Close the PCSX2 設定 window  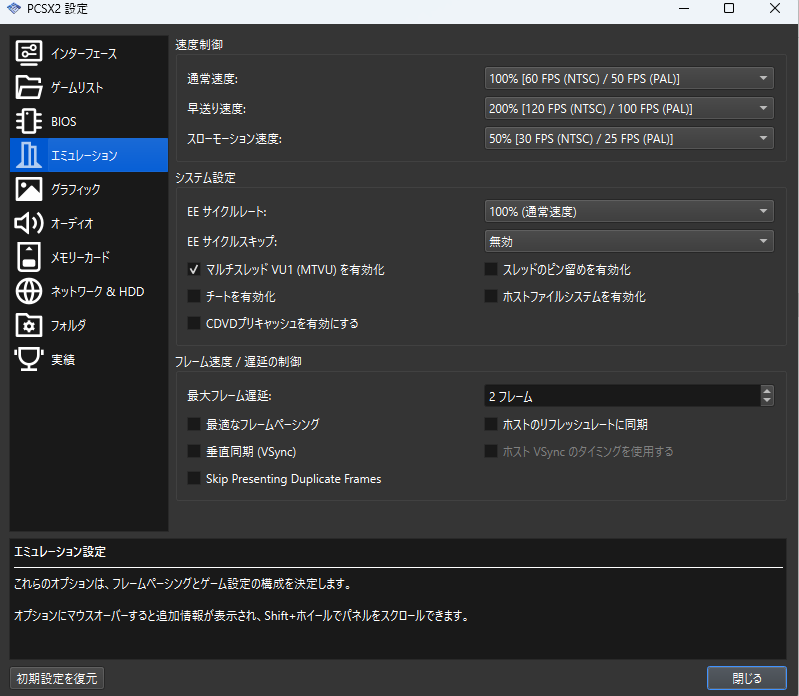[x=775, y=8]
